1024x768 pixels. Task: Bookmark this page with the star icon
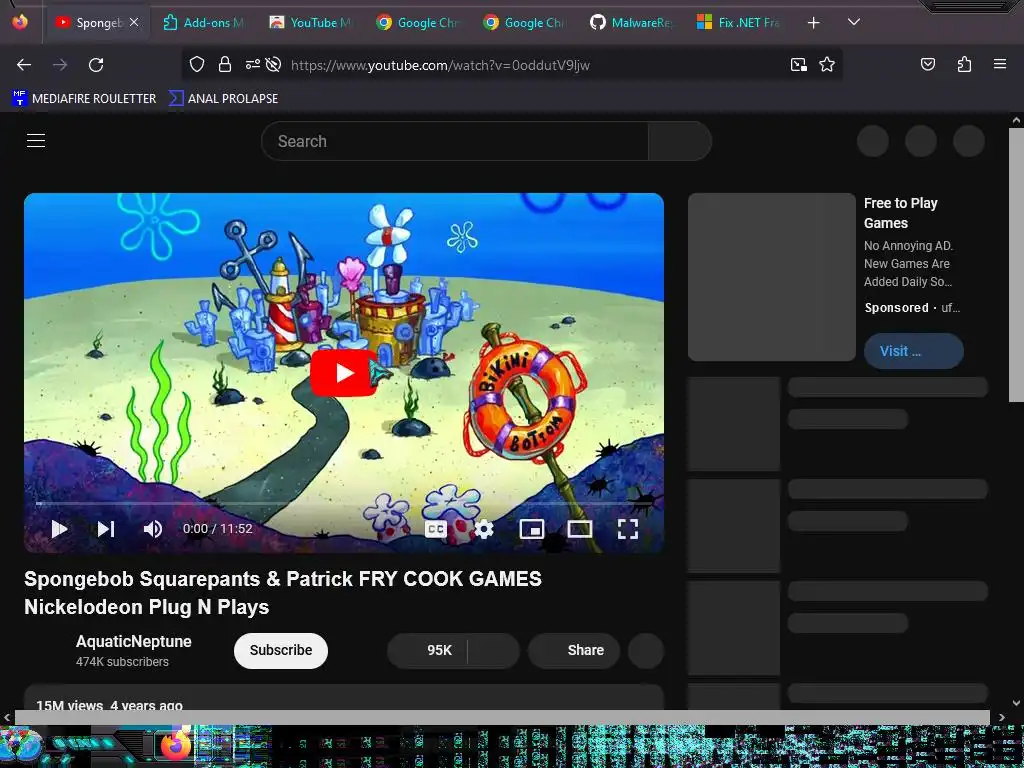coord(827,65)
